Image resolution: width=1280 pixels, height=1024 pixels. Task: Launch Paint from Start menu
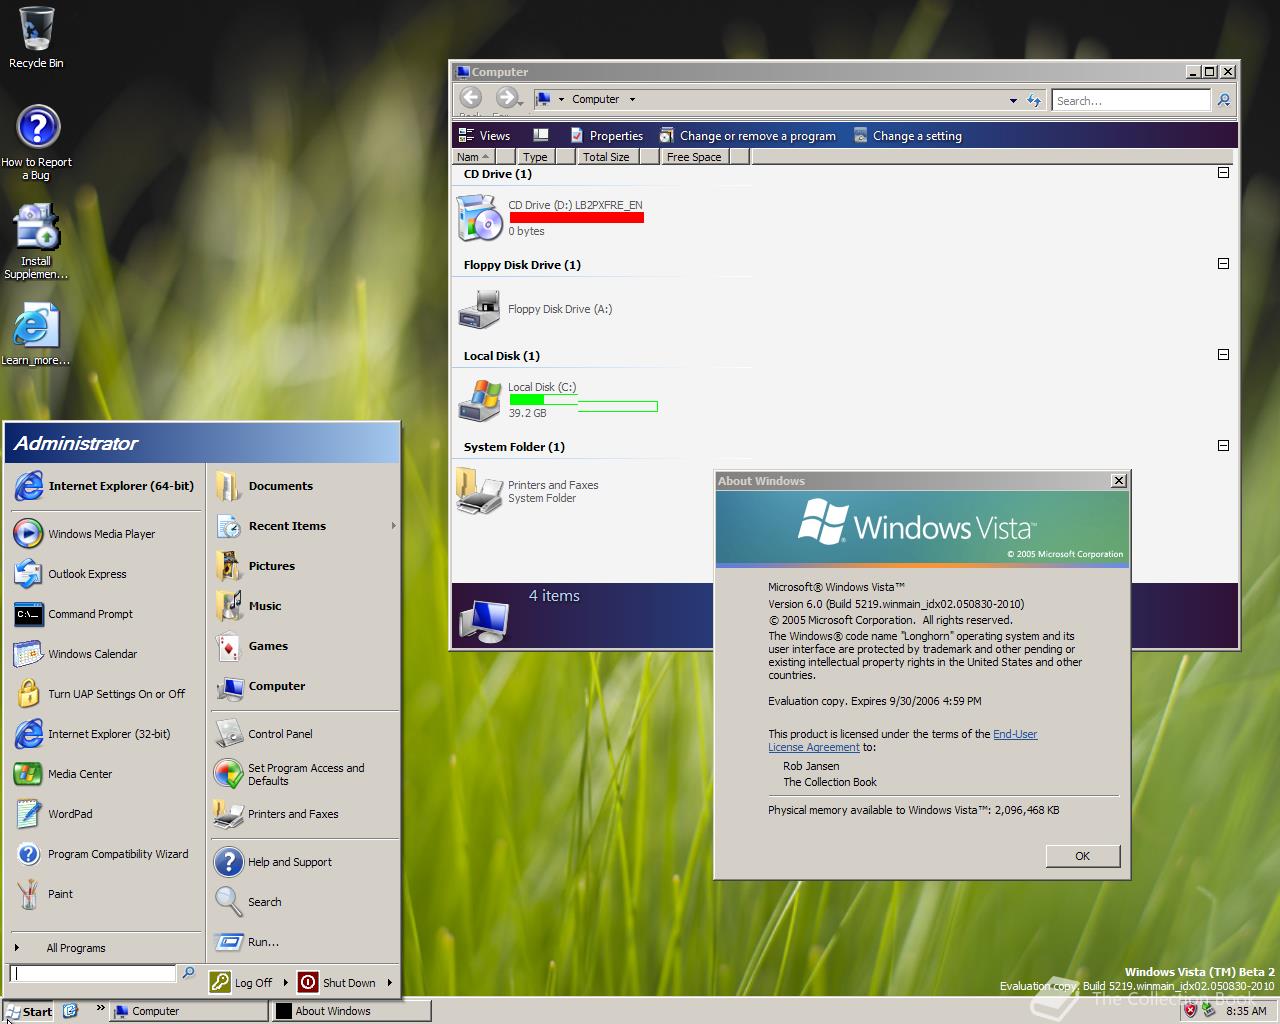tap(105, 894)
